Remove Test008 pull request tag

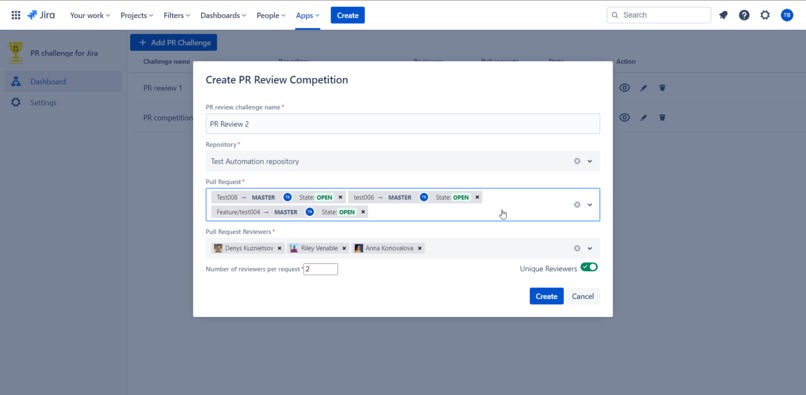[x=340, y=197]
